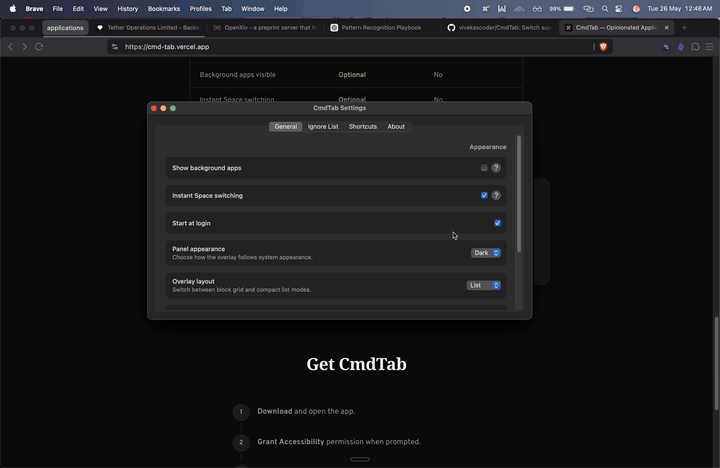
Task: Click the Grant Accessibility step text
Action: click(339, 442)
